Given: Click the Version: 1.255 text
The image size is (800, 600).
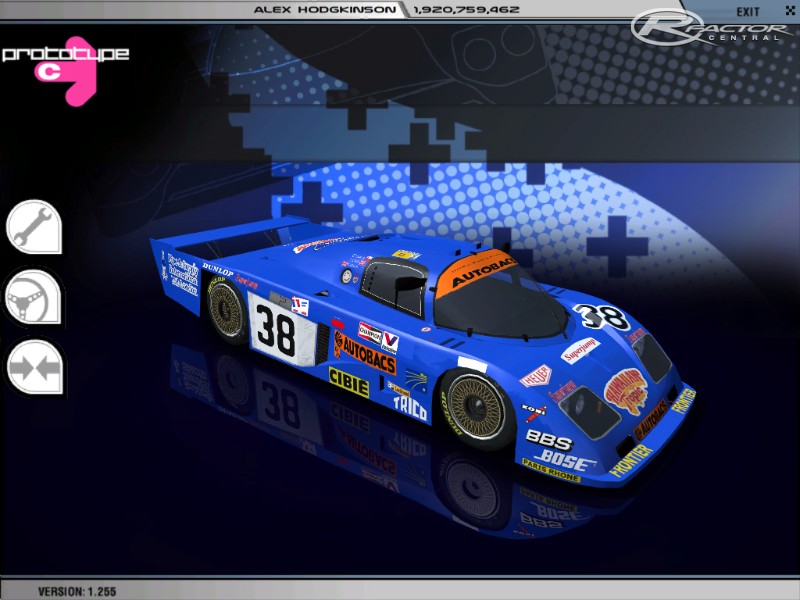Looking at the screenshot, I should (x=77, y=592).
